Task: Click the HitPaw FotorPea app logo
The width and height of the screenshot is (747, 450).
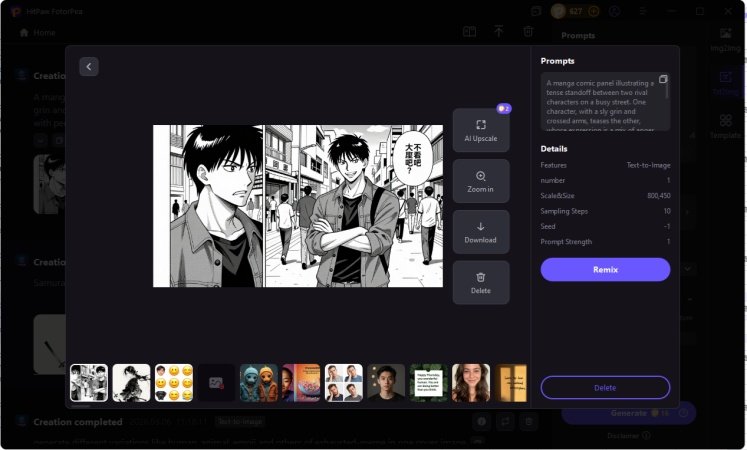Action: pos(15,11)
